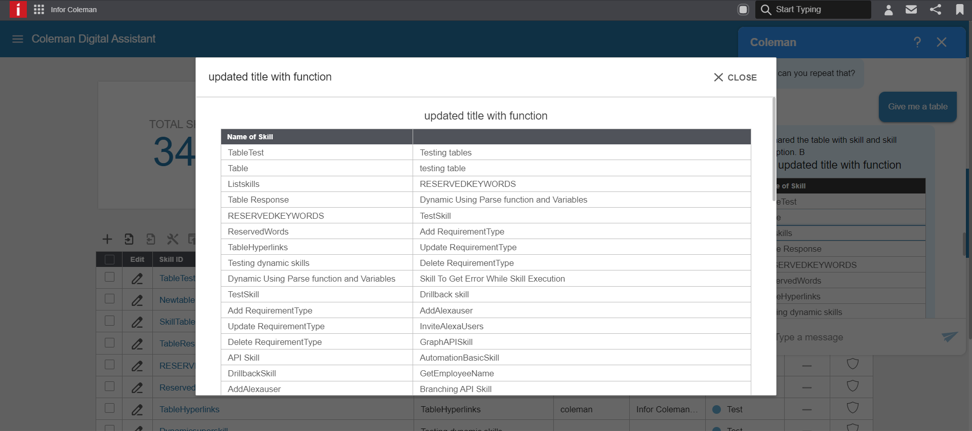This screenshot has height=431, width=972.
Task: Open the hamburger menu beside Coleman Digital Assistant
Action: tap(18, 39)
